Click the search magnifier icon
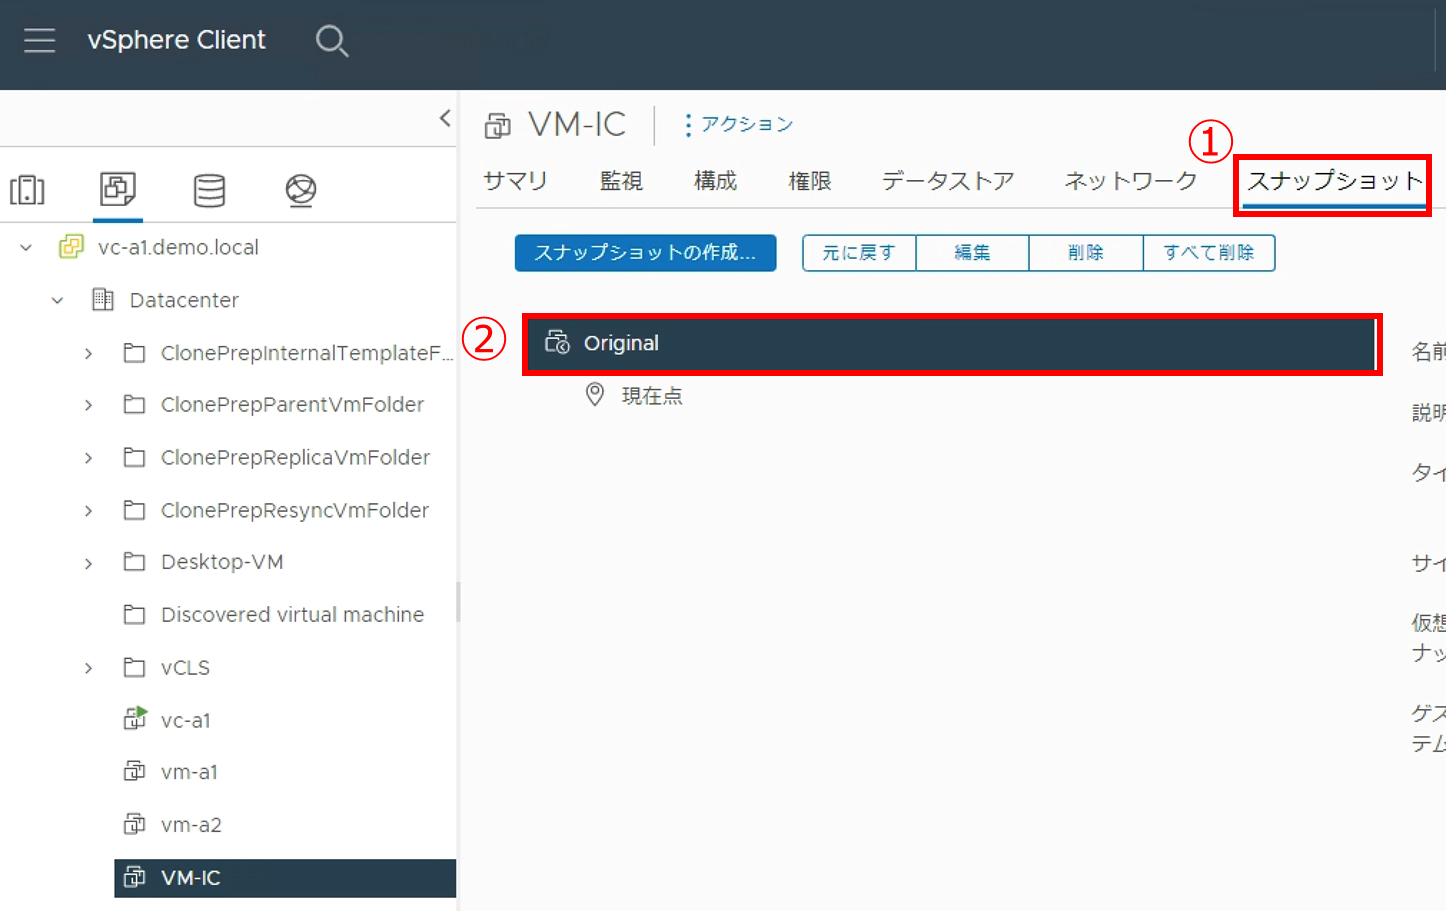 pyautogui.click(x=331, y=41)
